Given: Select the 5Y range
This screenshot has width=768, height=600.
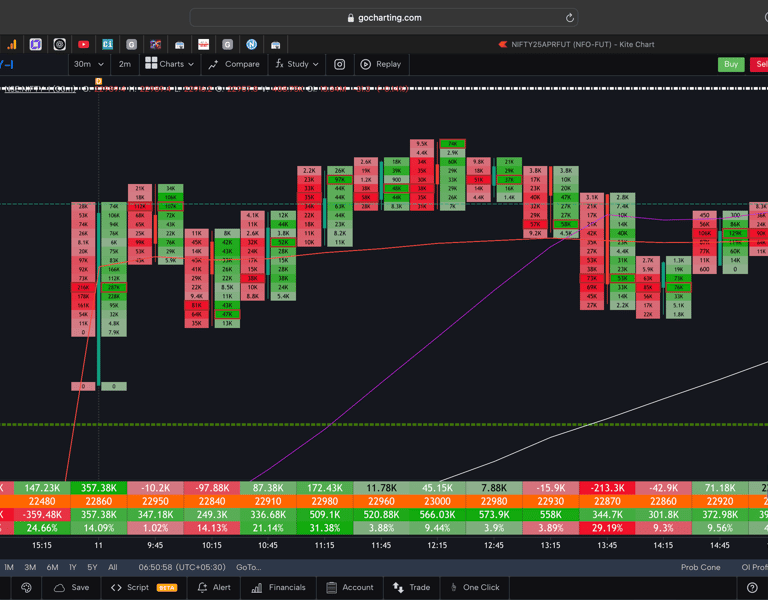Looking at the screenshot, I should pyautogui.click(x=92, y=568).
